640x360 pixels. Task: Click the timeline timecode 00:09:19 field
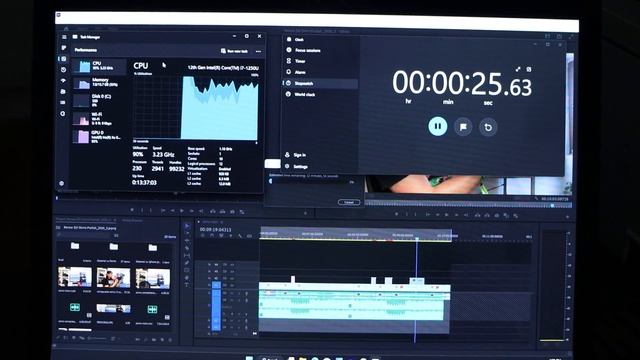[x=216, y=230]
